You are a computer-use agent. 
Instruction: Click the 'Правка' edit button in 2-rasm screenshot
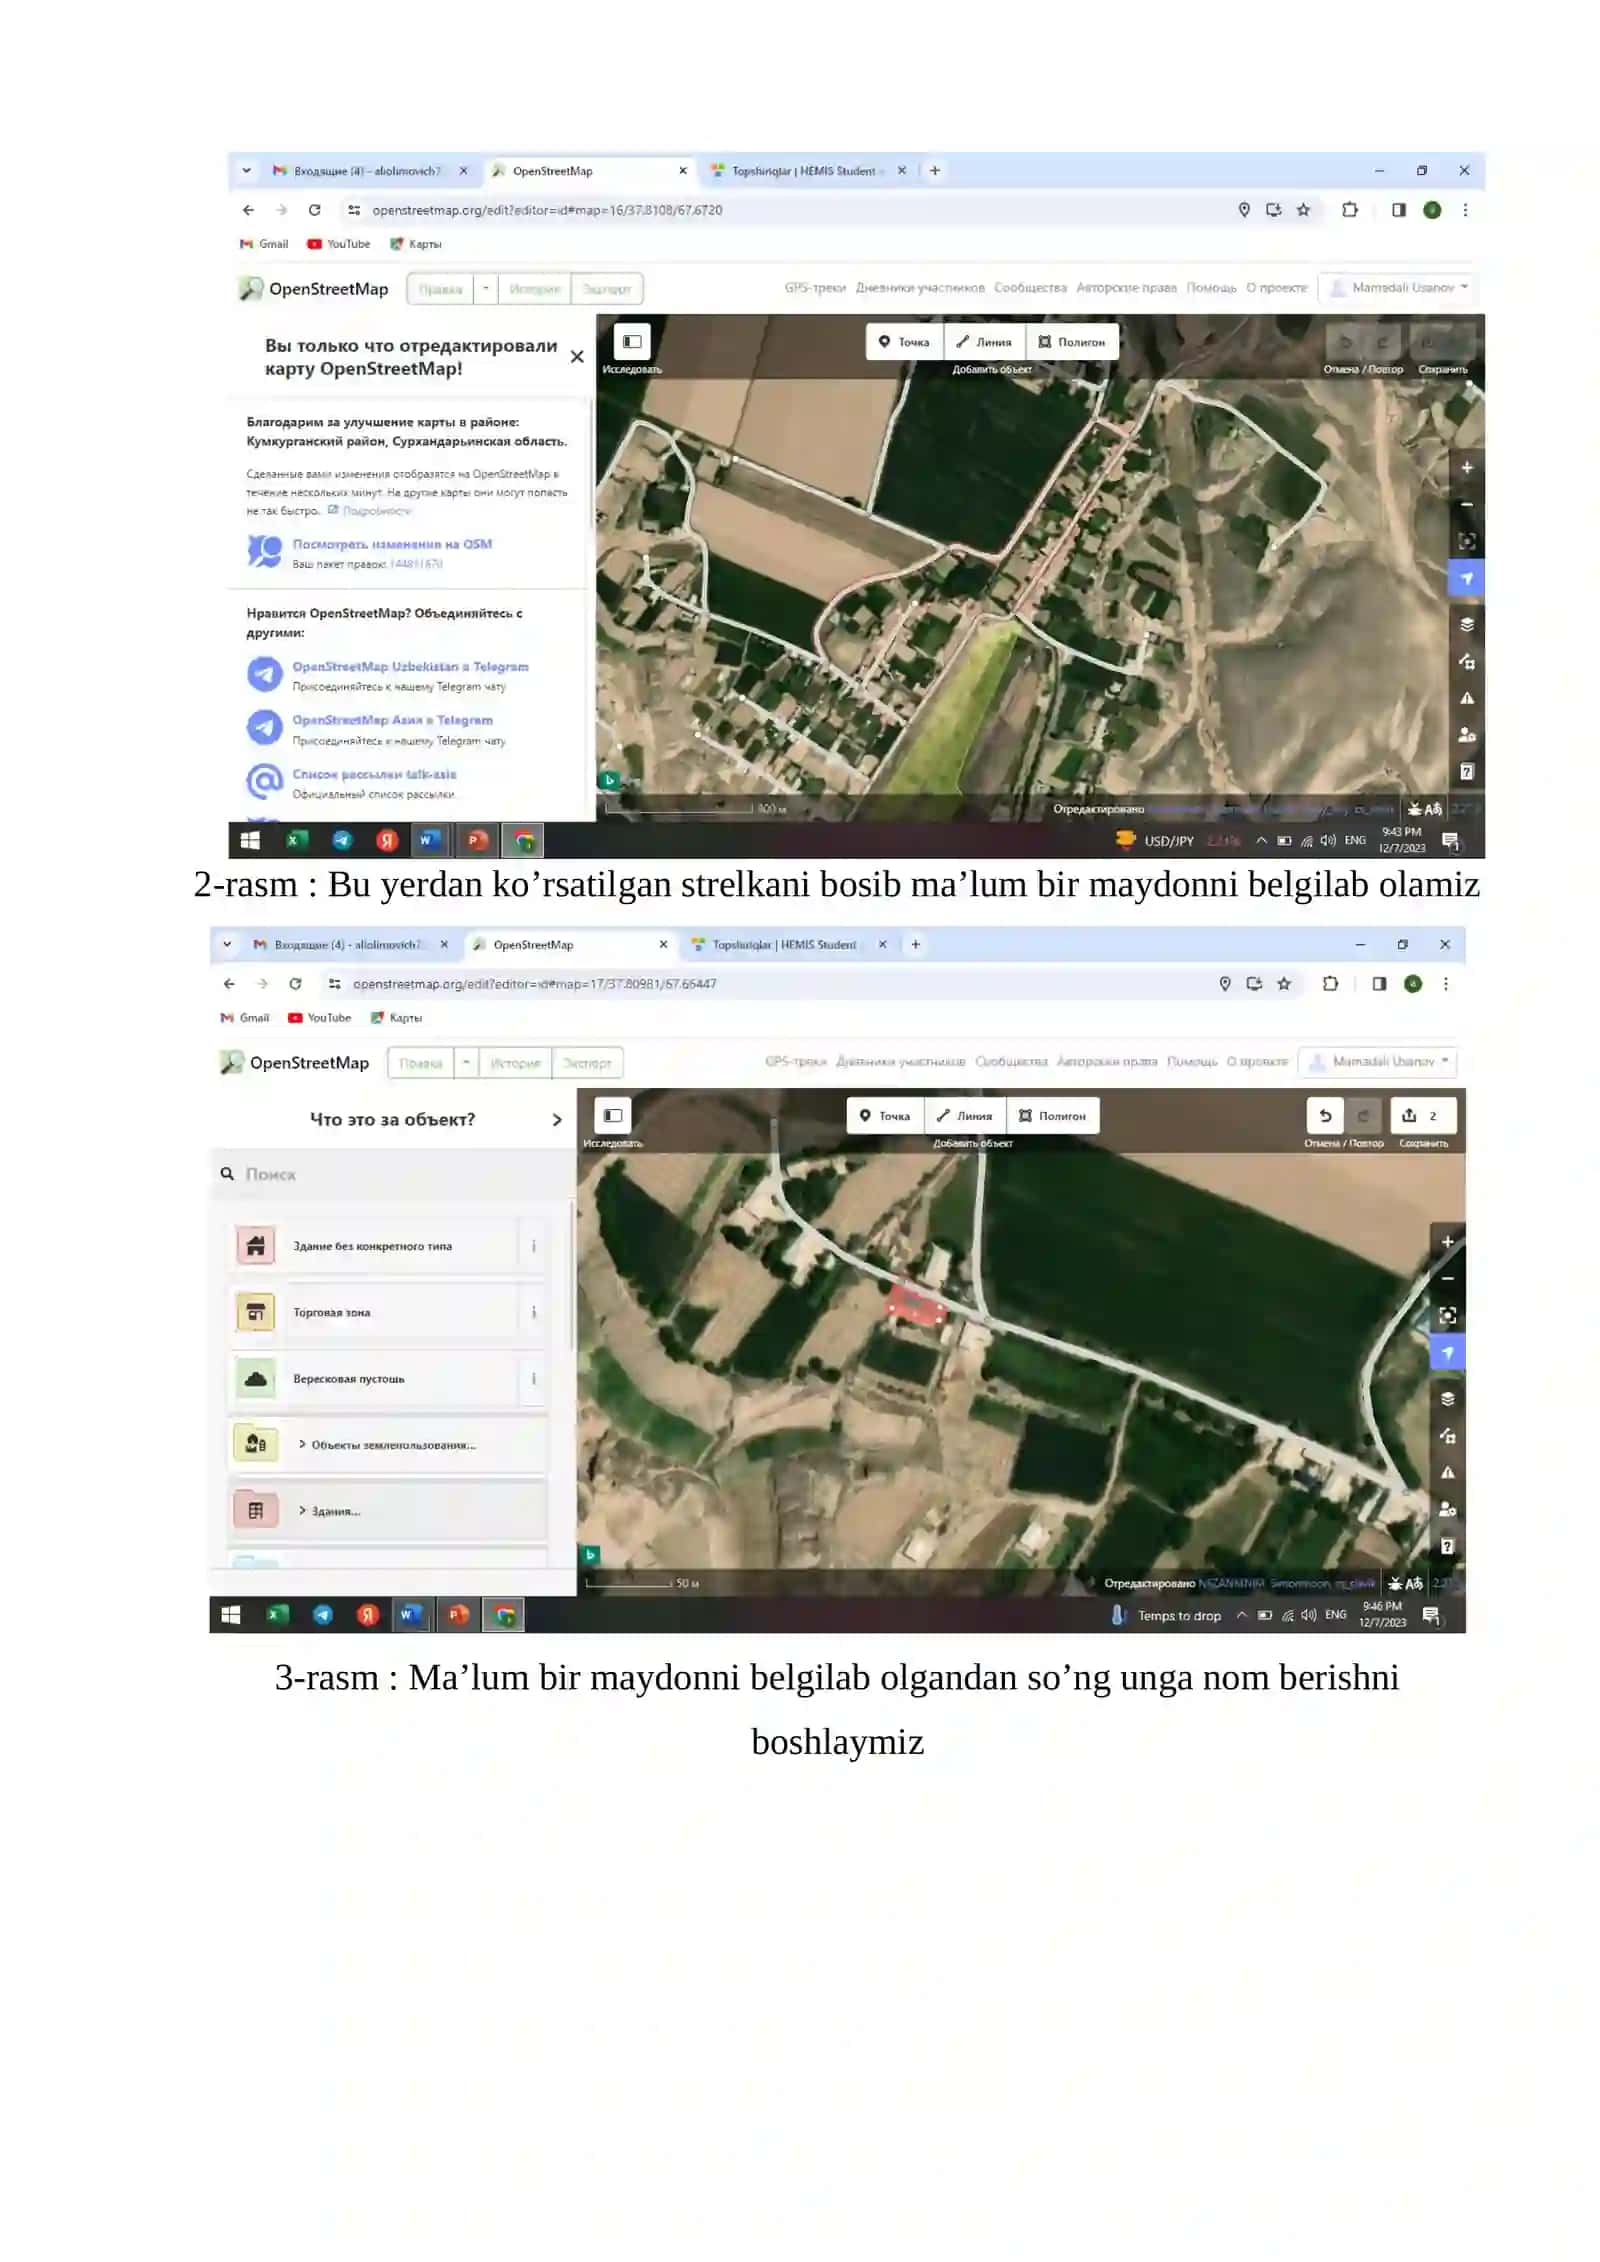440,289
